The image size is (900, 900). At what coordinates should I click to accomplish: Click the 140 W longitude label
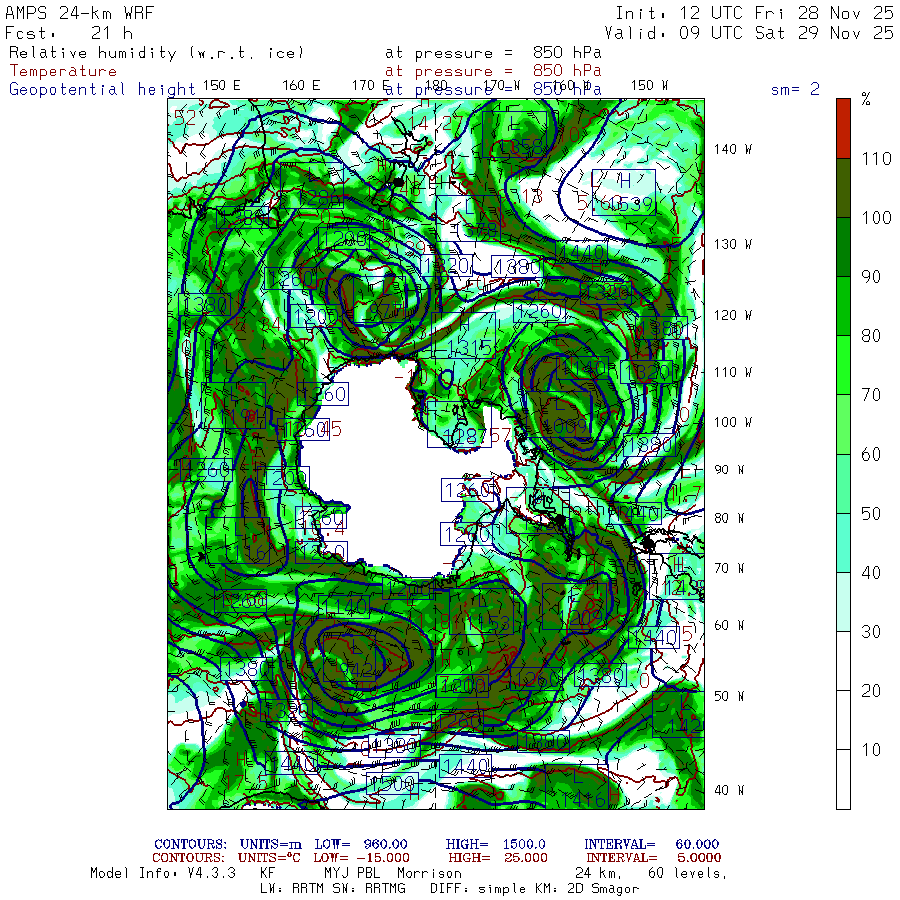point(732,149)
